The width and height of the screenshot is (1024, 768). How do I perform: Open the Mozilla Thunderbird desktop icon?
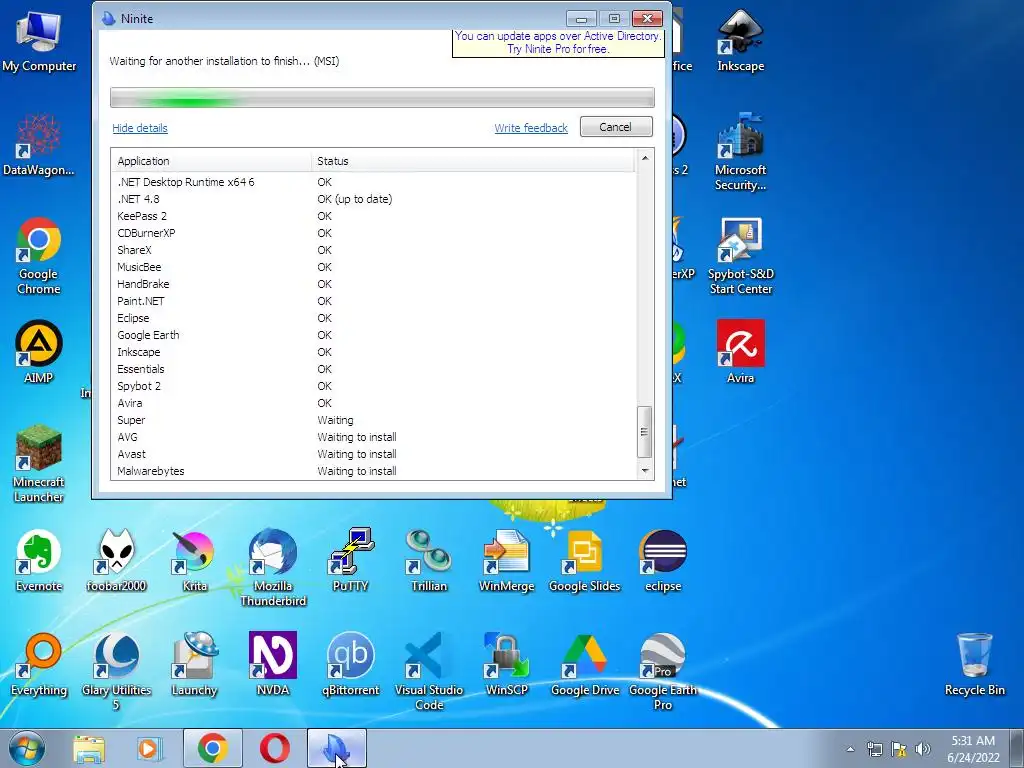273,568
